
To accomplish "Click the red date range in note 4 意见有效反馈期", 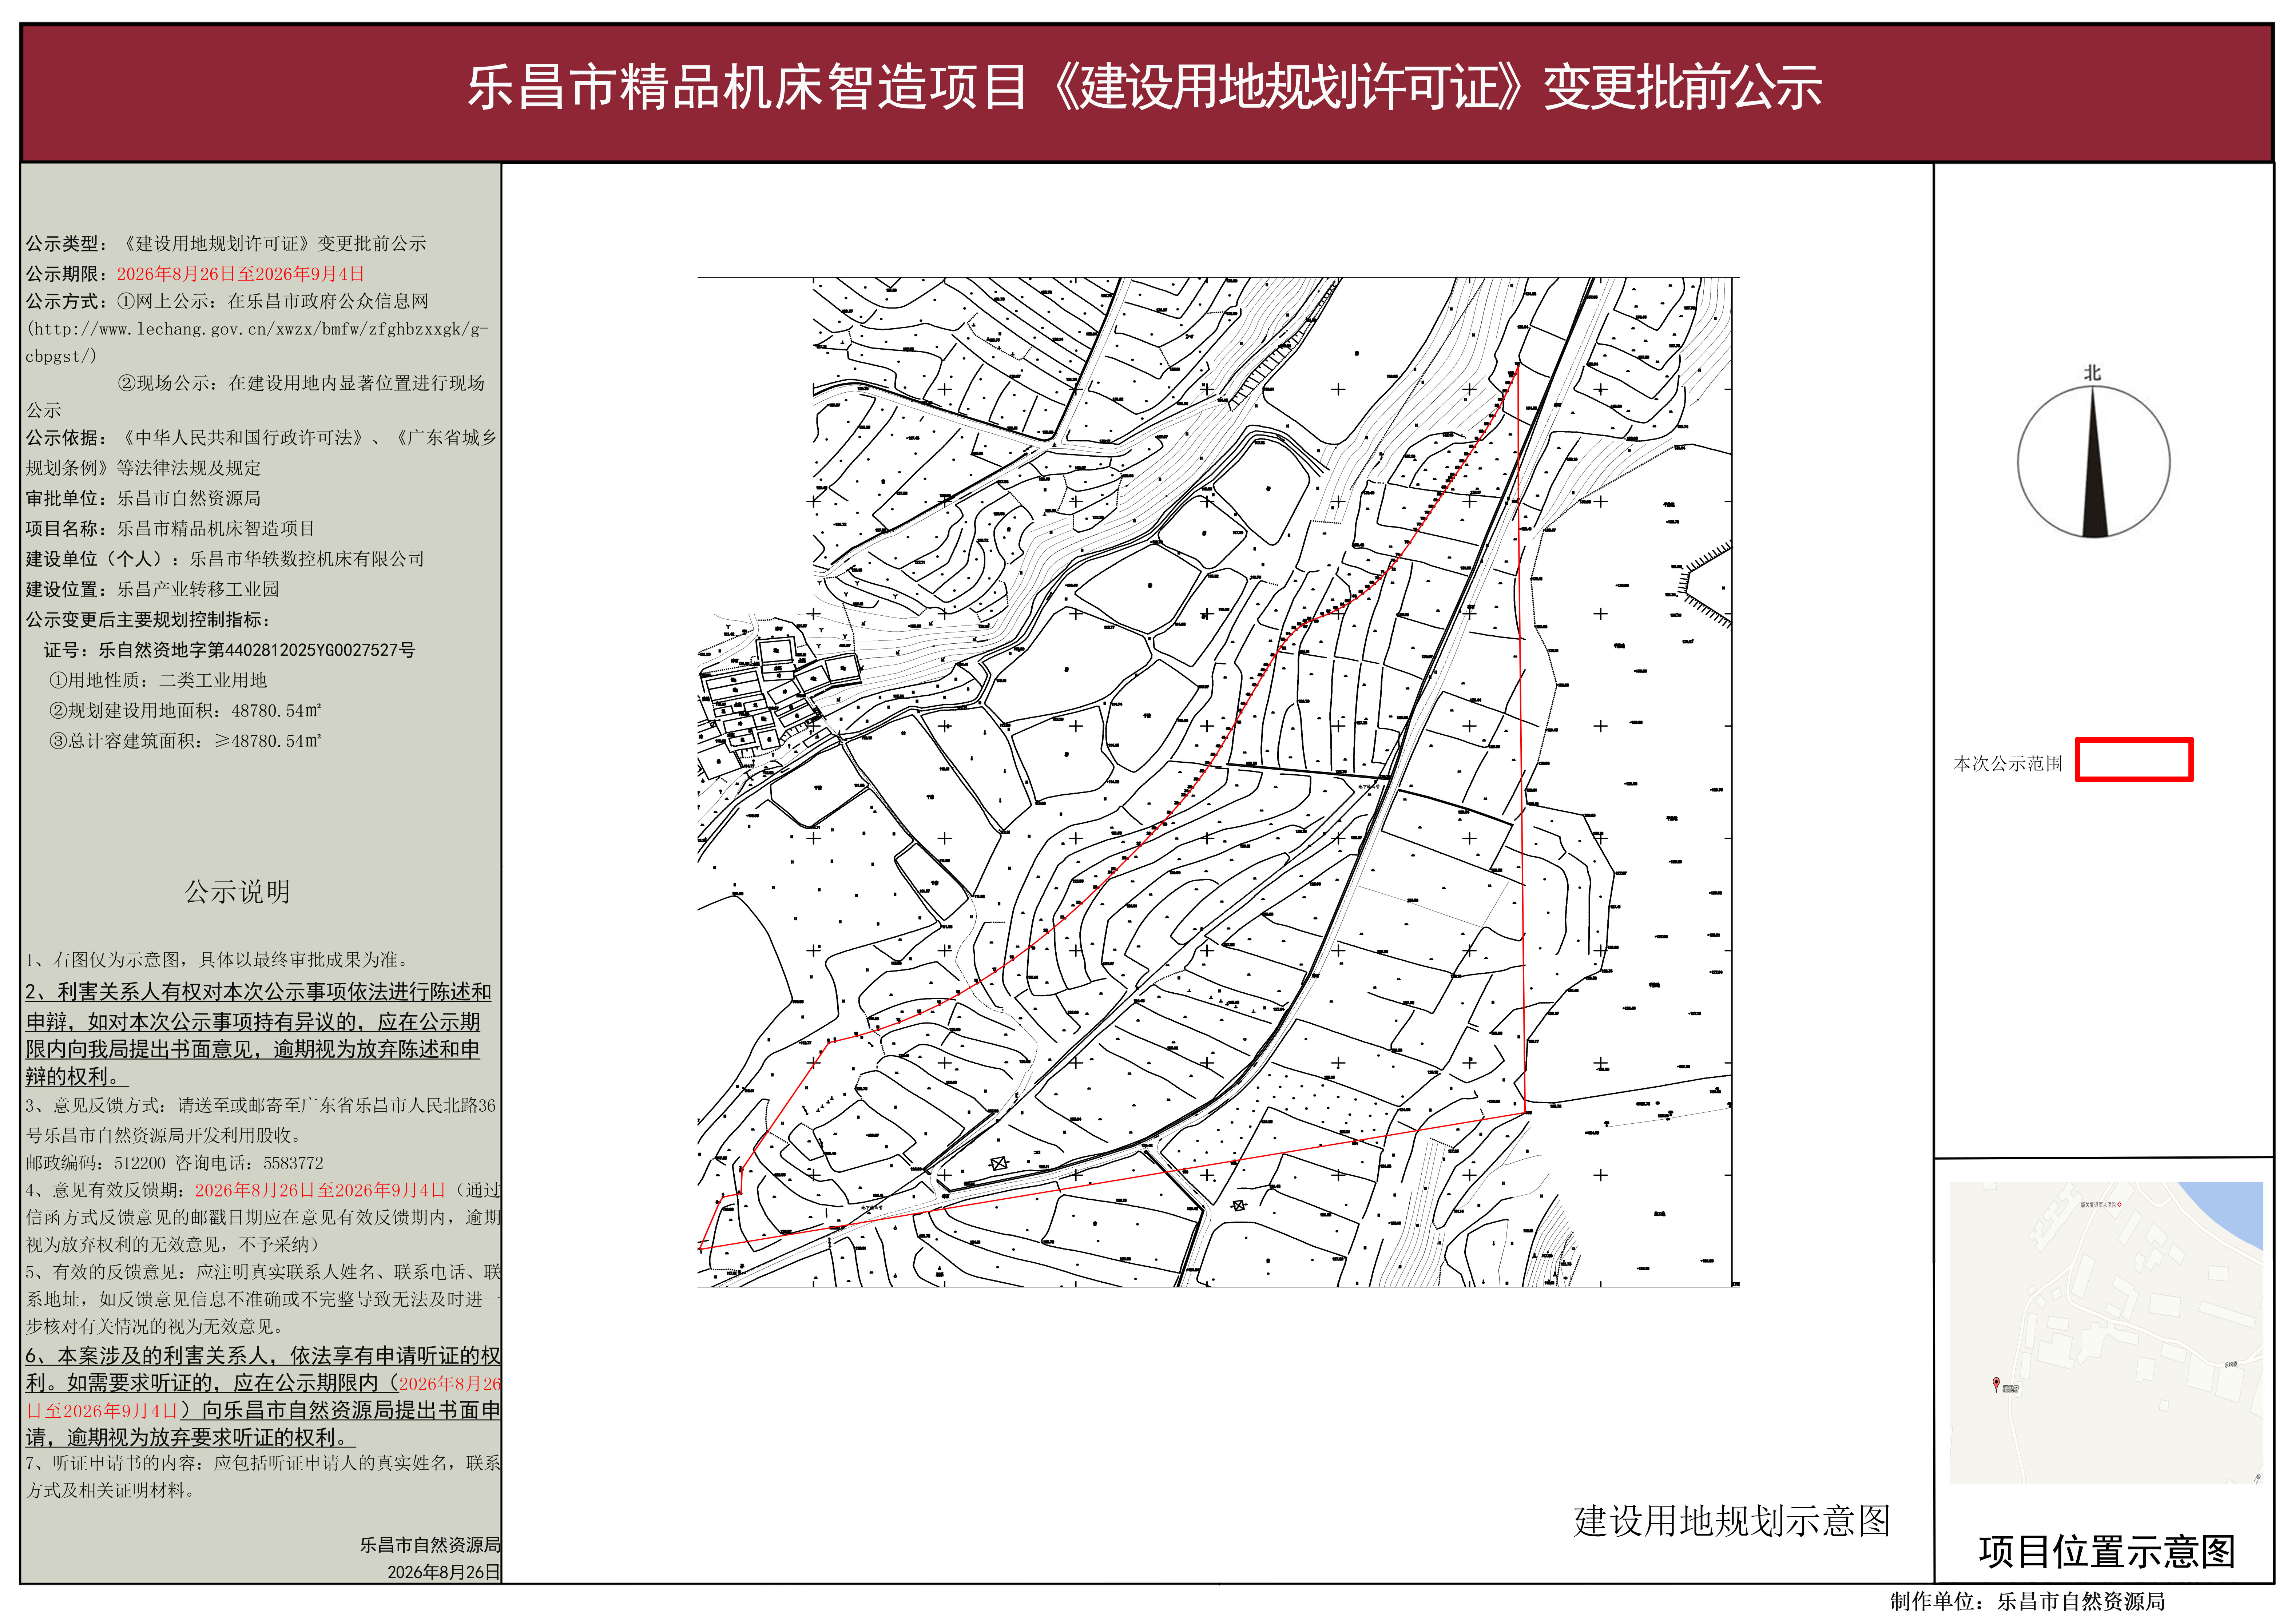I will click(x=320, y=1190).
